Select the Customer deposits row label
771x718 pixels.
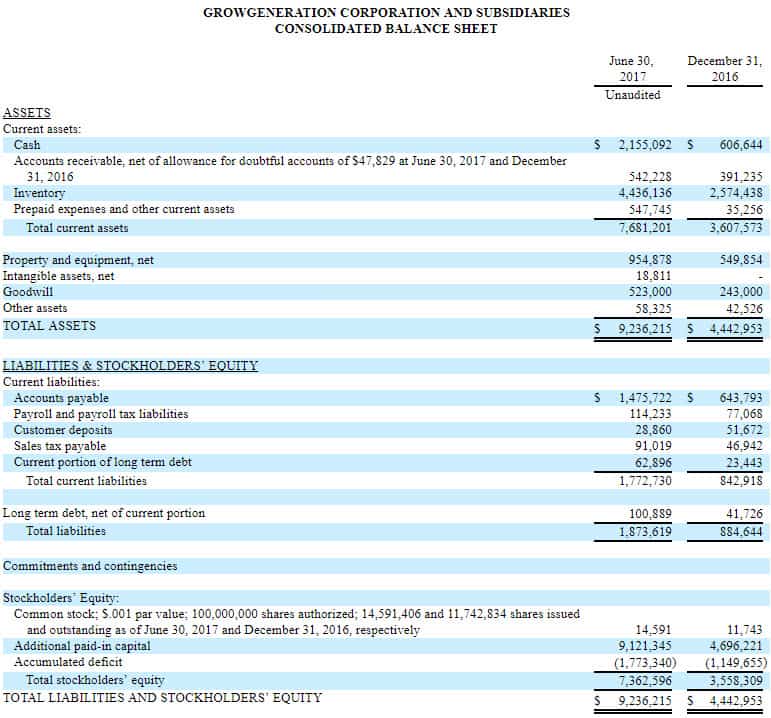tap(63, 430)
